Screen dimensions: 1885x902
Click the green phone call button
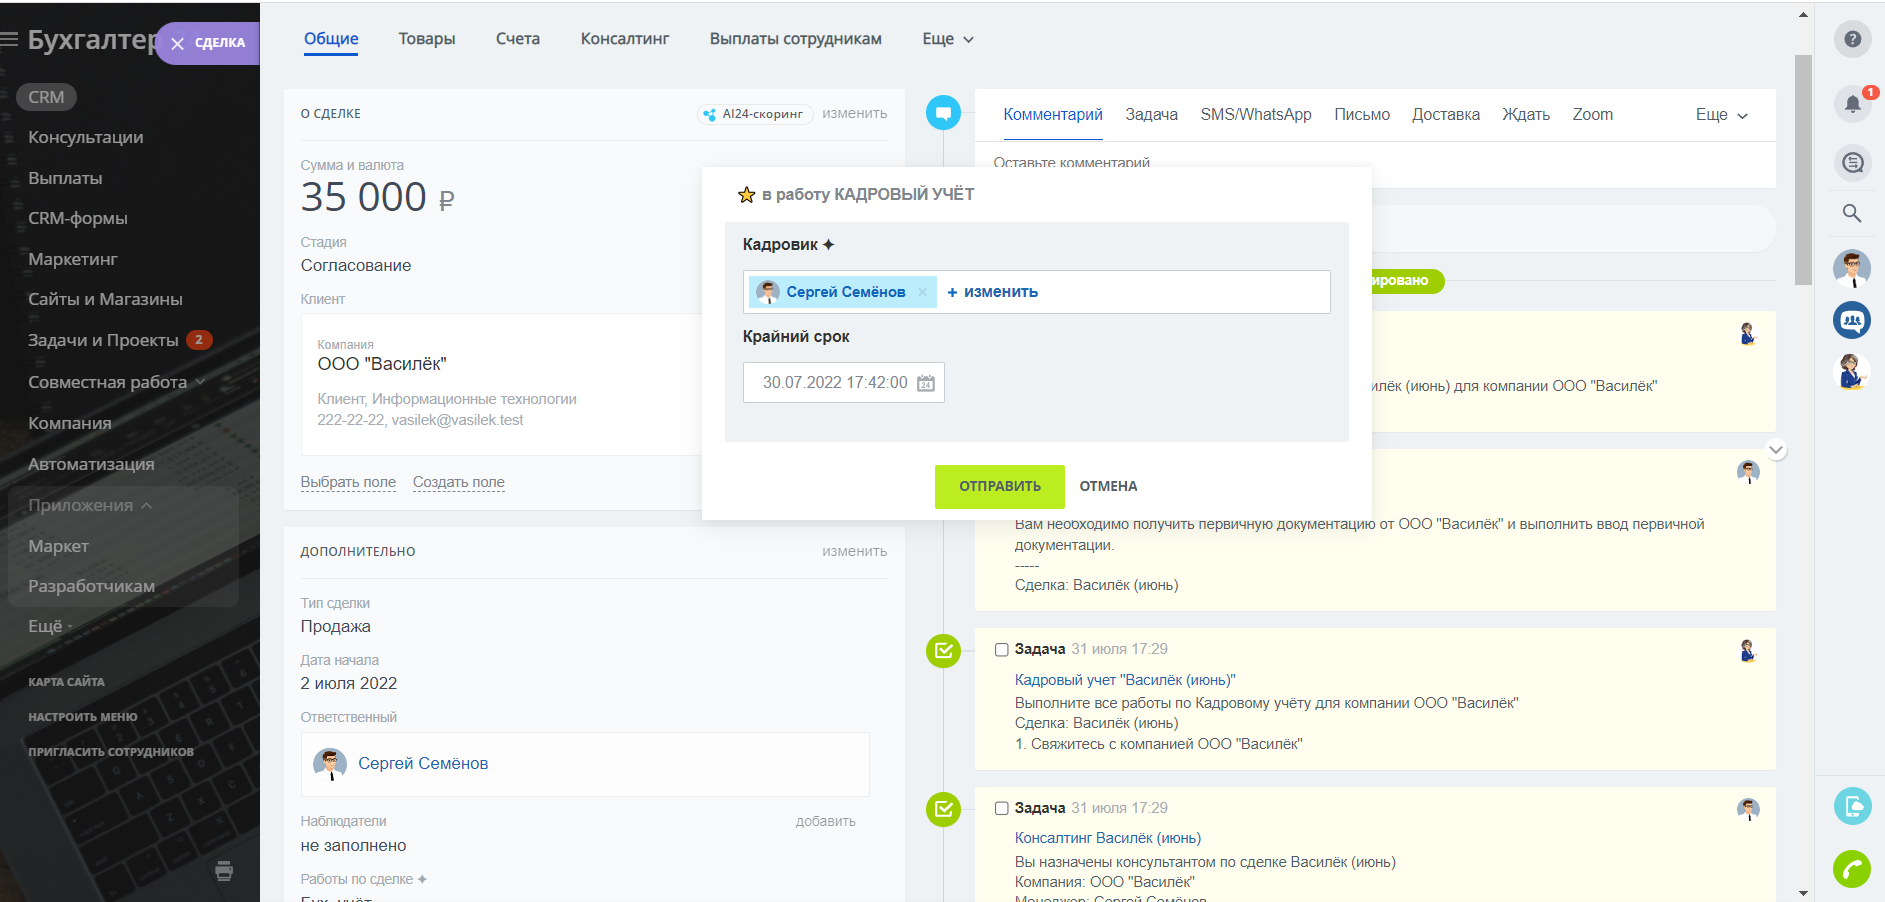(1852, 868)
